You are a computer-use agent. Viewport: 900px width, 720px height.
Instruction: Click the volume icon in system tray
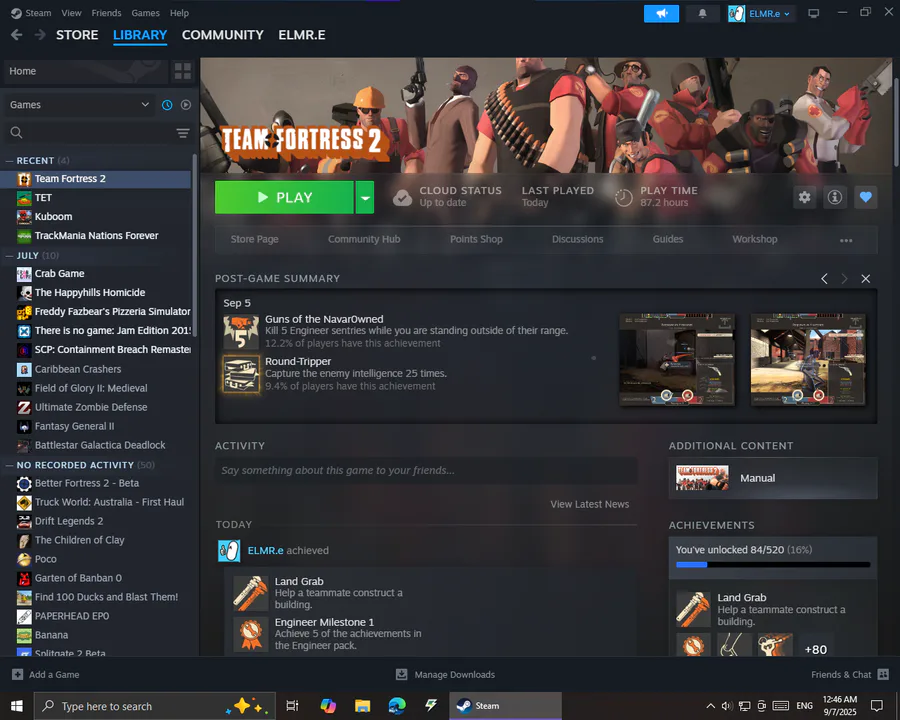coord(727,706)
